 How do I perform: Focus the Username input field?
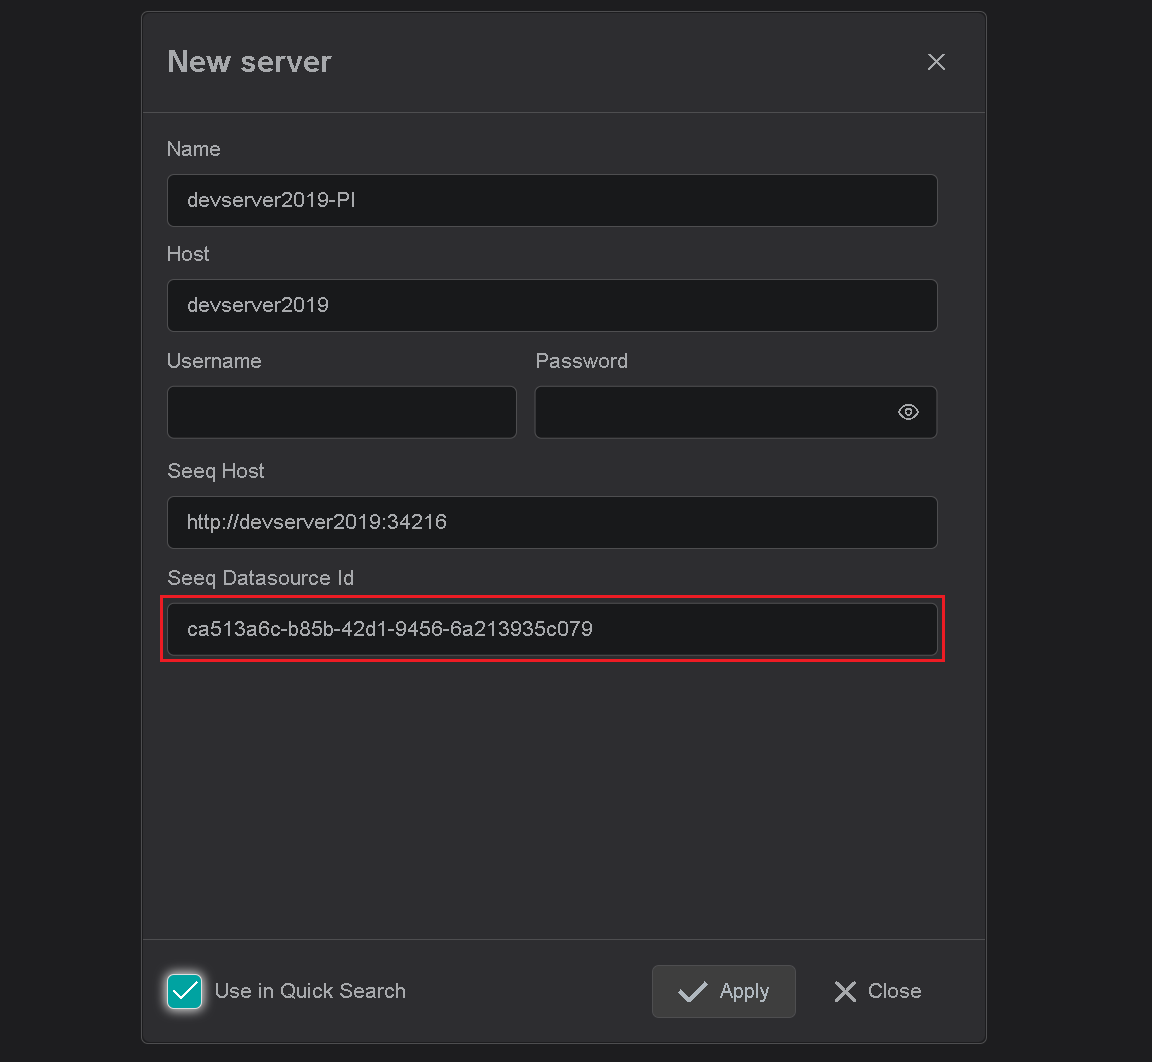tap(342, 412)
